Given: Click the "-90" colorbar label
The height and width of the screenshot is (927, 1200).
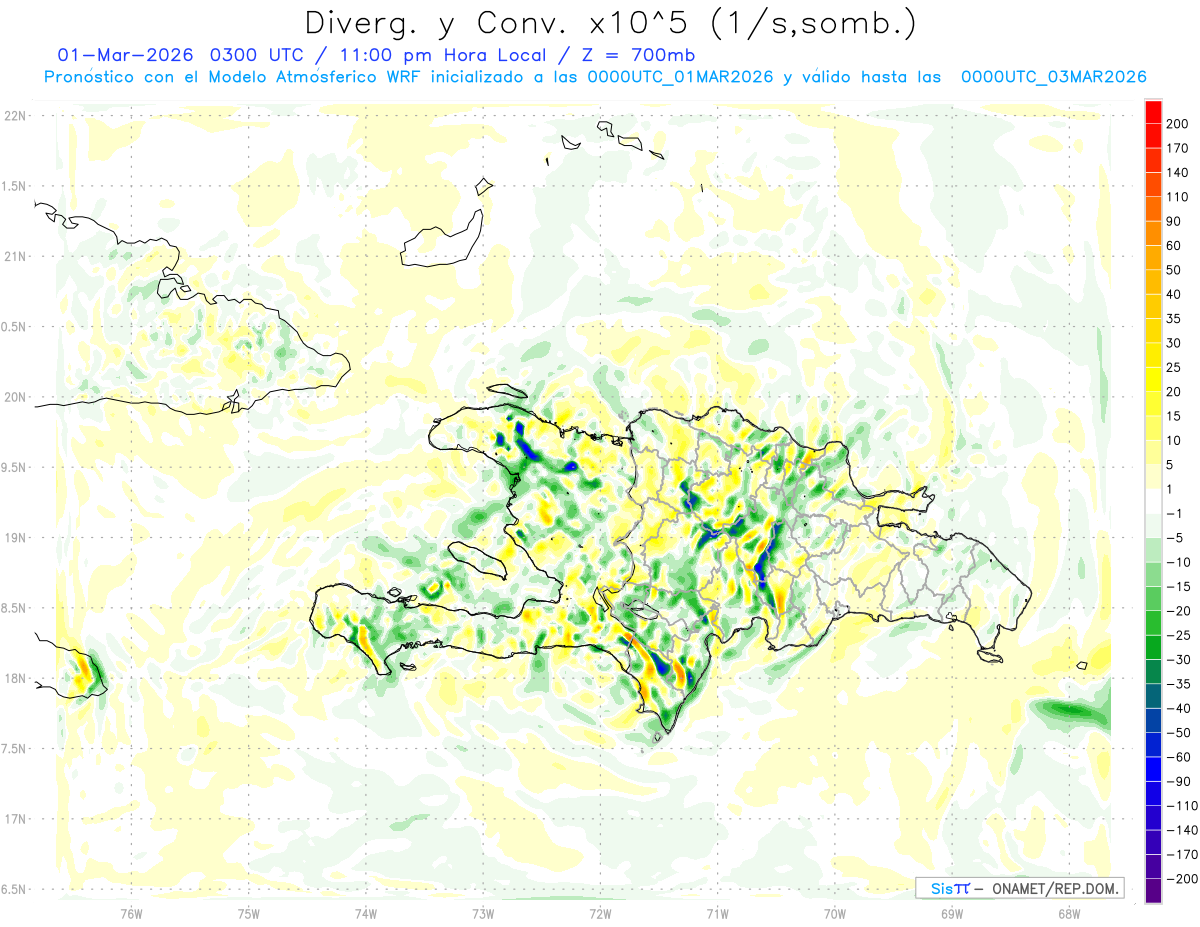Looking at the screenshot, I should (x=1178, y=782).
